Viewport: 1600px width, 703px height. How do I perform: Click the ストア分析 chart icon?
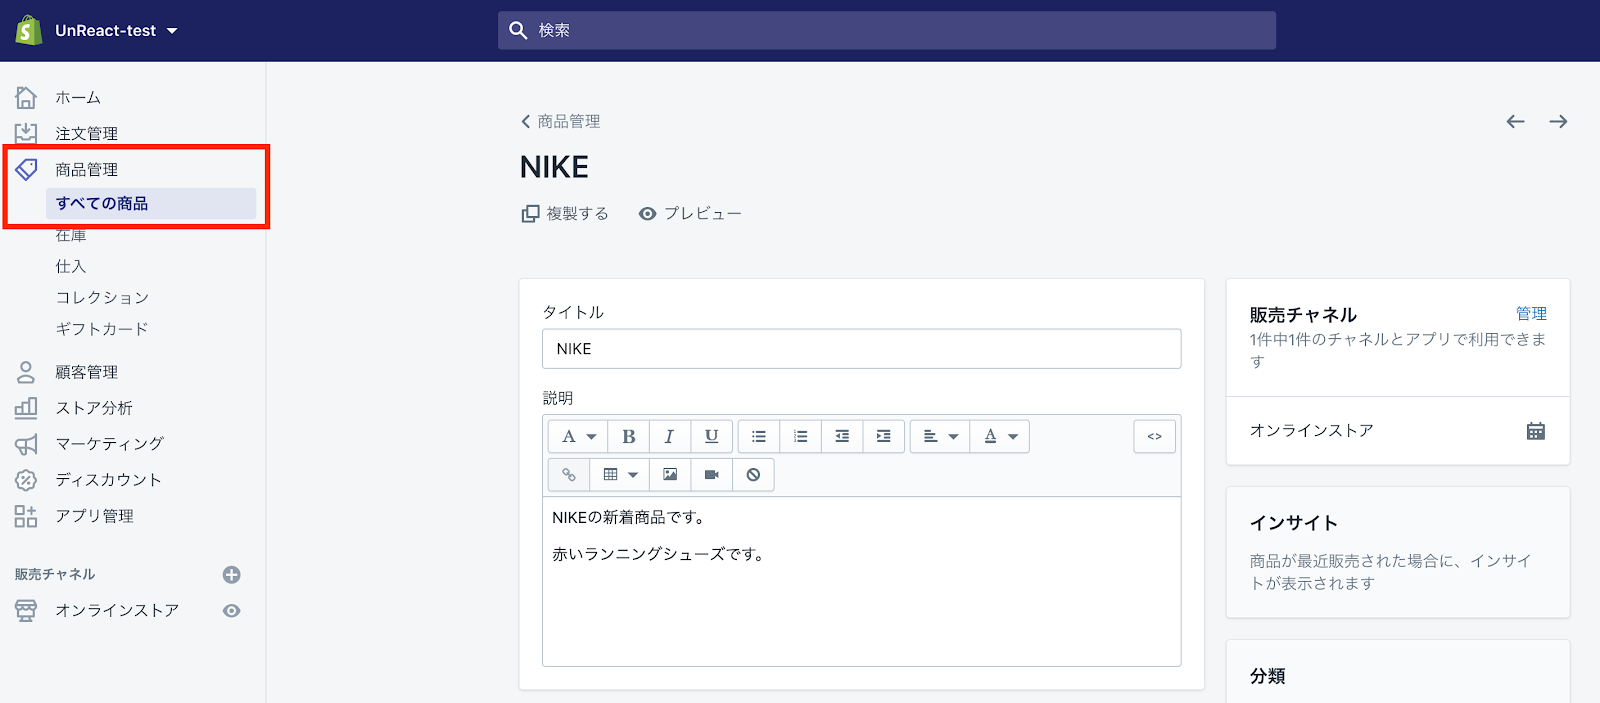(26, 408)
